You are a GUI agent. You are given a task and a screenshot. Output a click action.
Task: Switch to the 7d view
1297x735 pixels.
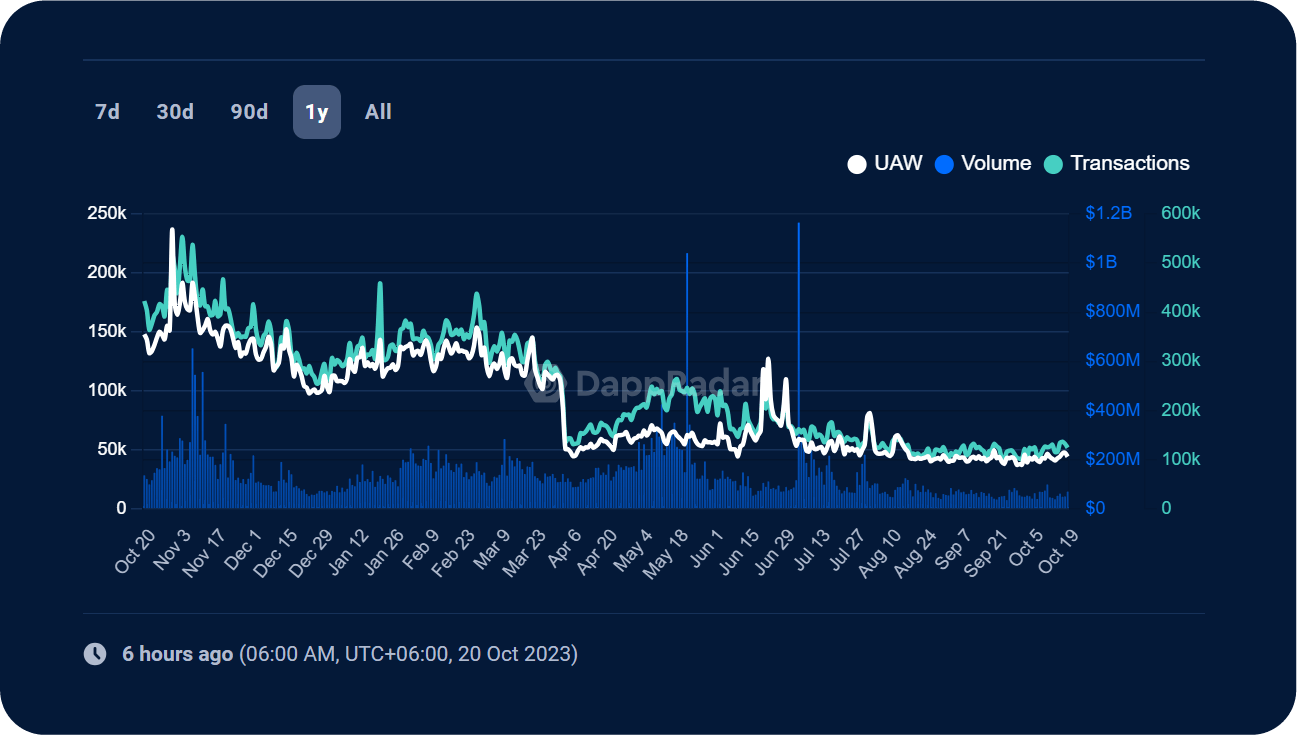(x=106, y=112)
